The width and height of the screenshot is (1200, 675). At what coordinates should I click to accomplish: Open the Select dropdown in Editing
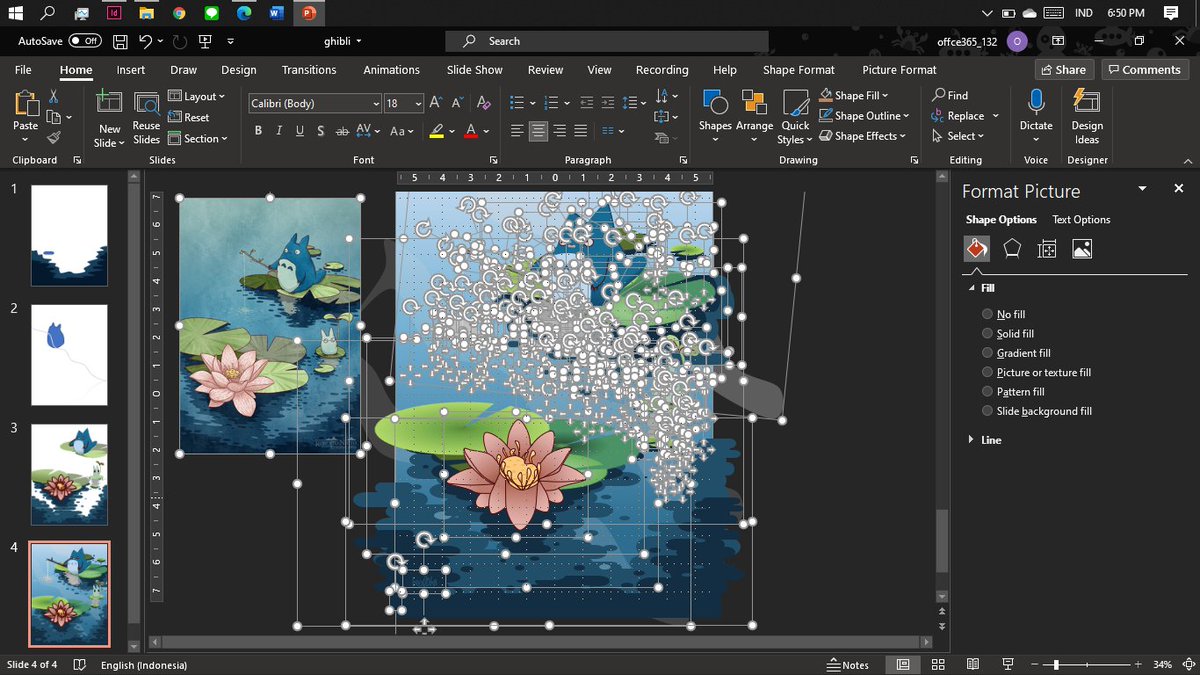pyautogui.click(x=958, y=136)
